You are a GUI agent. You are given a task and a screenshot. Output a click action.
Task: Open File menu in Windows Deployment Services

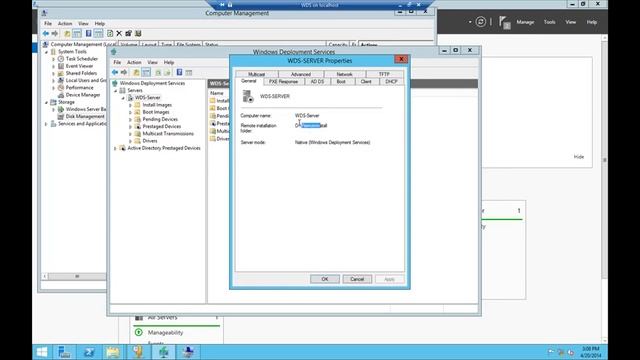(117, 62)
